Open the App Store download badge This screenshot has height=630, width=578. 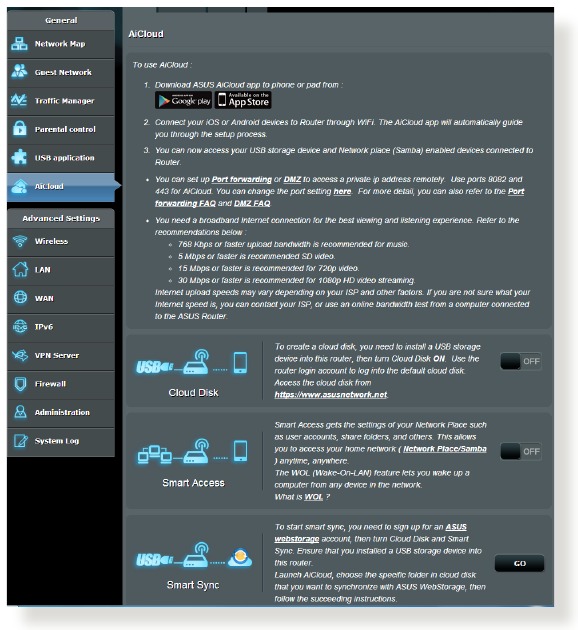point(243,100)
